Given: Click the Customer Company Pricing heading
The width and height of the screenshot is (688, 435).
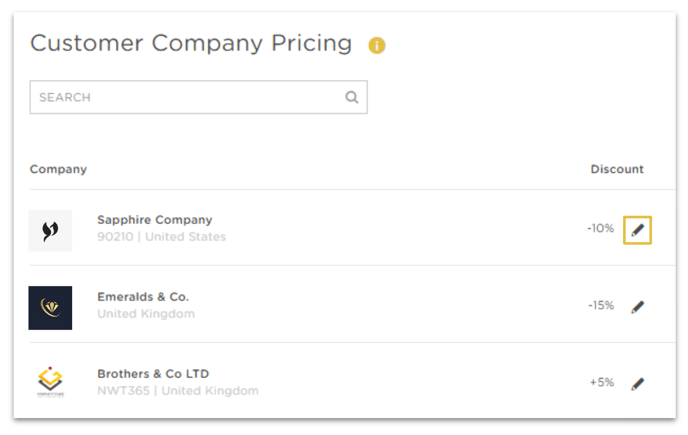Looking at the screenshot, I should [191, 43].
